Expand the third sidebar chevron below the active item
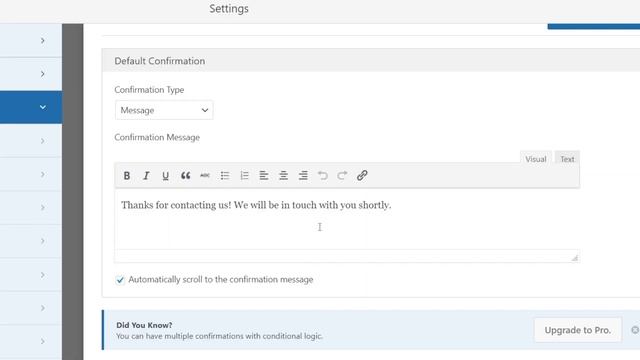This screenshot has width=640, height=360. click(42, 208)
